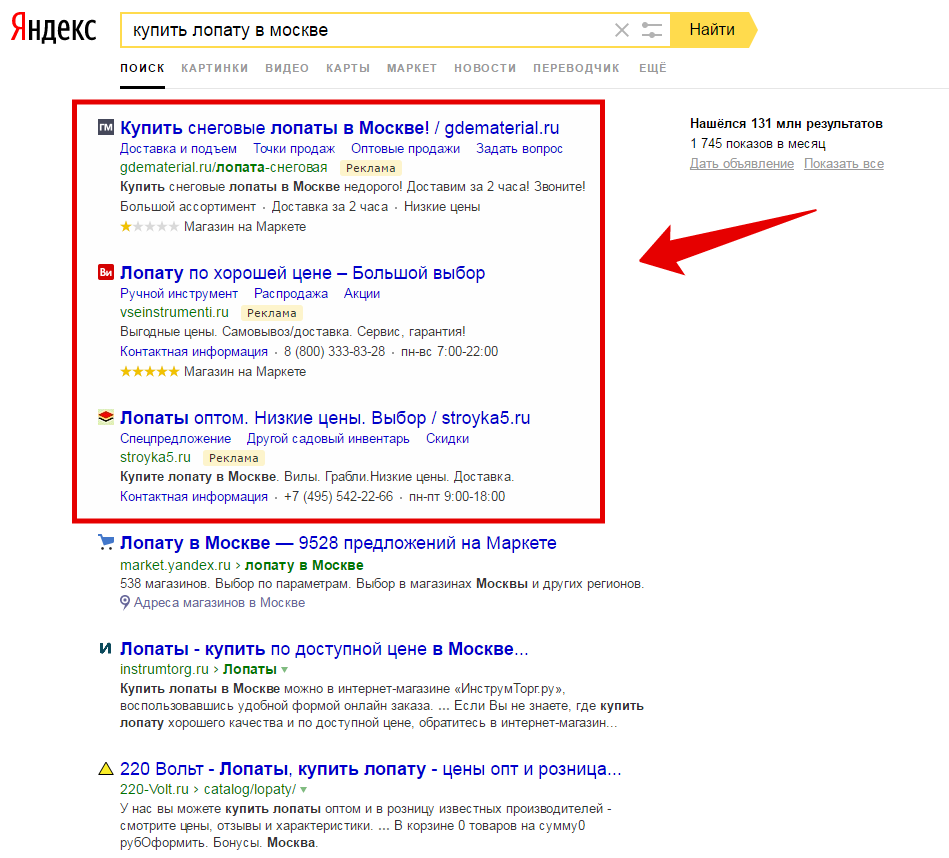The height and width of the screenshot is (858, 949).
Task: Open the Видео tab
Action: (287, 68)
